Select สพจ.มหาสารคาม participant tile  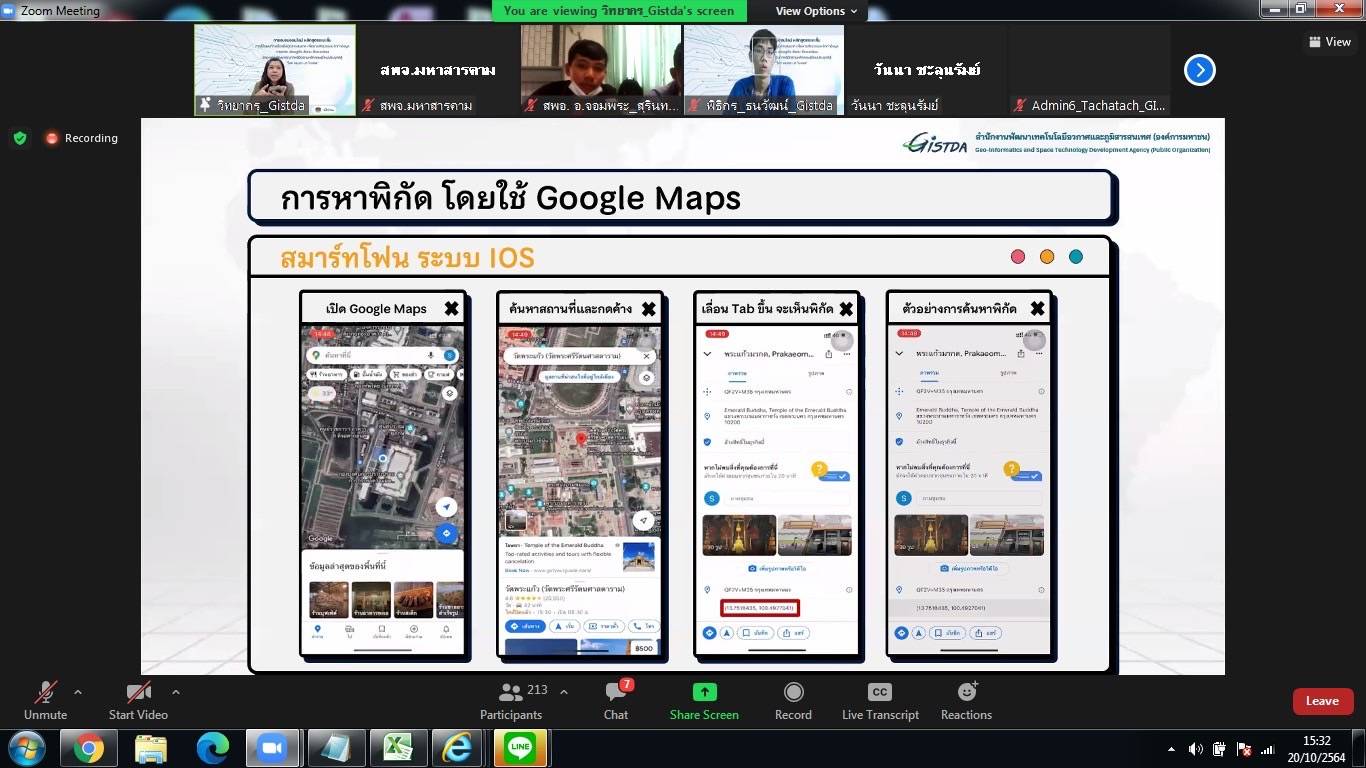coord(438,70)
